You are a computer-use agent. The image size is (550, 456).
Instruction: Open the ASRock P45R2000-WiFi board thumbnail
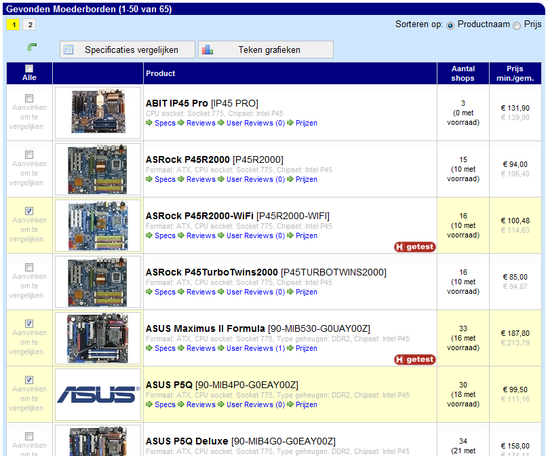98,226
